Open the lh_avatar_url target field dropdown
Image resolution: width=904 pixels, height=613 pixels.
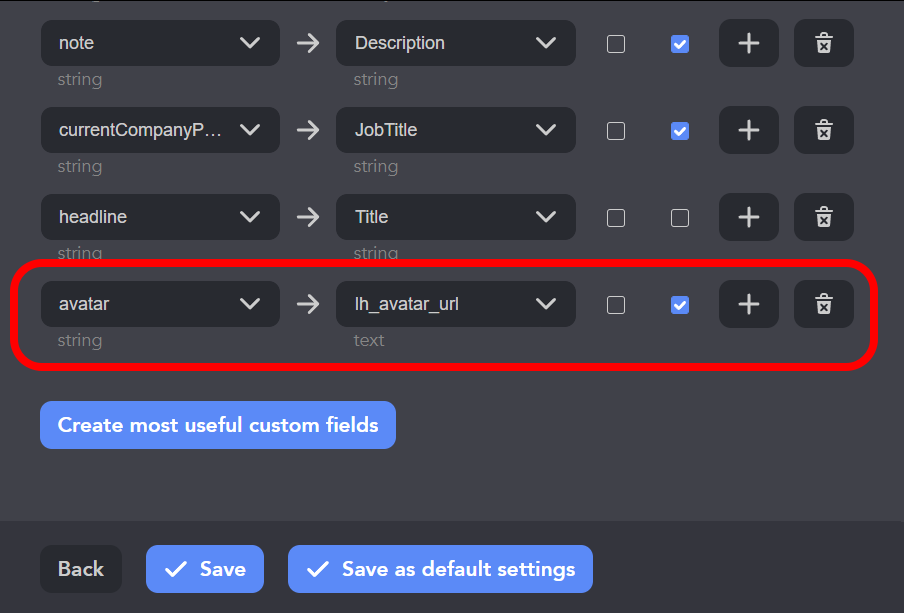[455, 304]
